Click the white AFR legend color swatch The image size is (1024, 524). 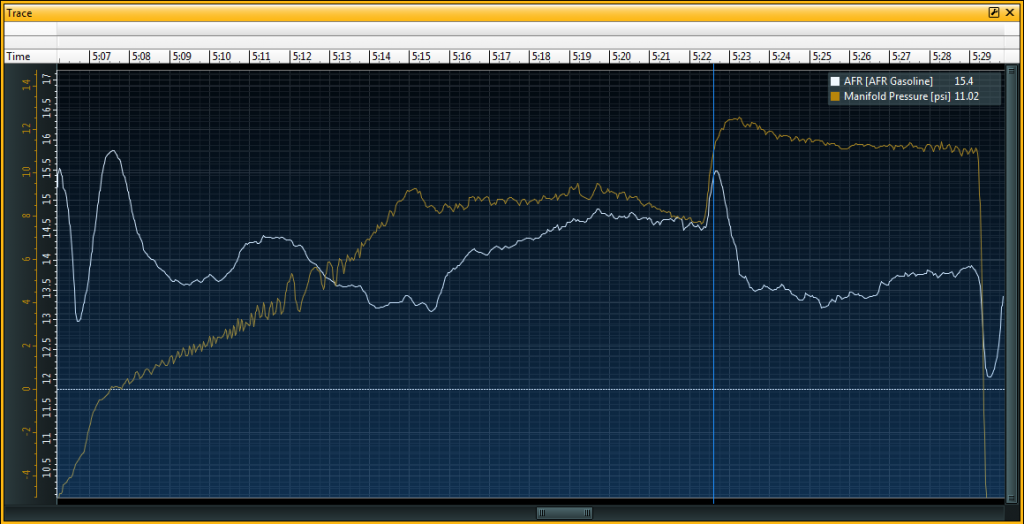pos(835,81)
